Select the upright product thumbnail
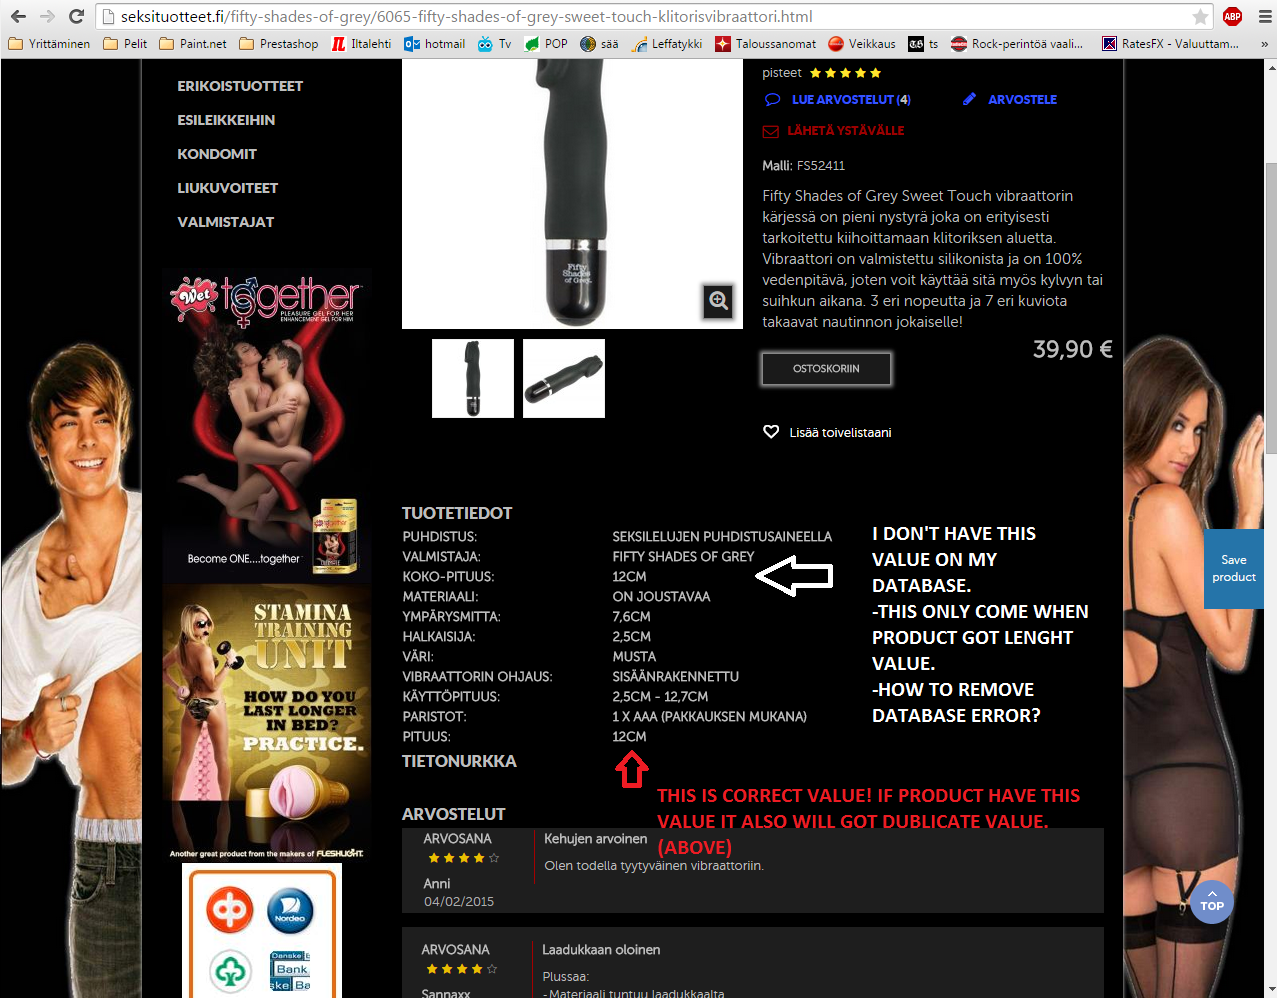 tap(473, 378)
